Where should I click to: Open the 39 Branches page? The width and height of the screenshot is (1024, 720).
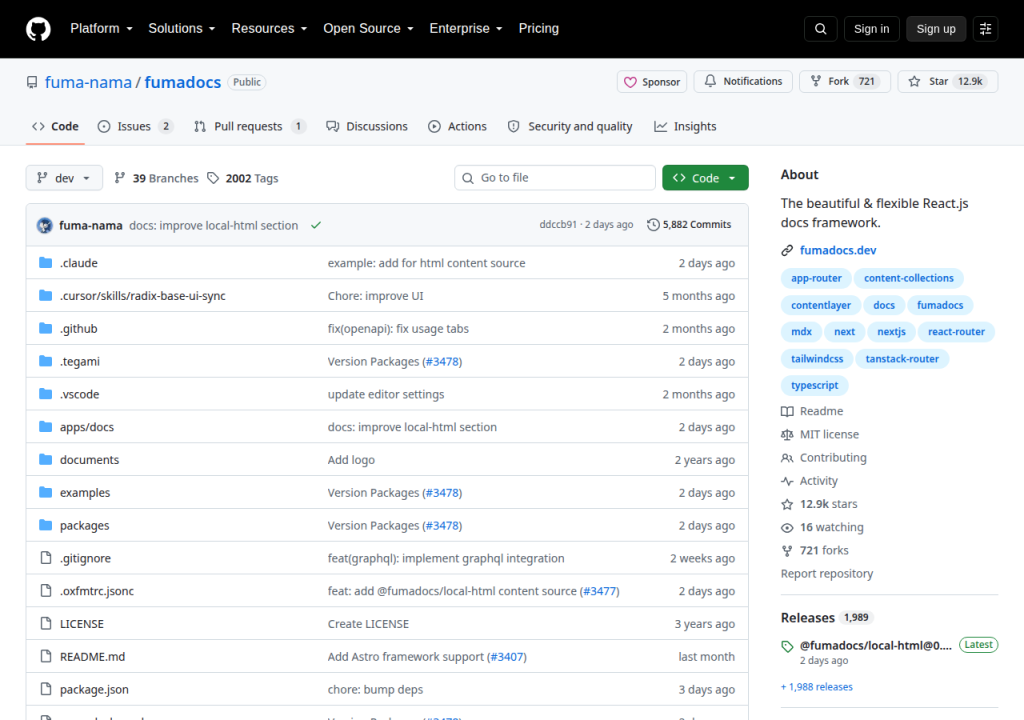click(x=156, y=178)
